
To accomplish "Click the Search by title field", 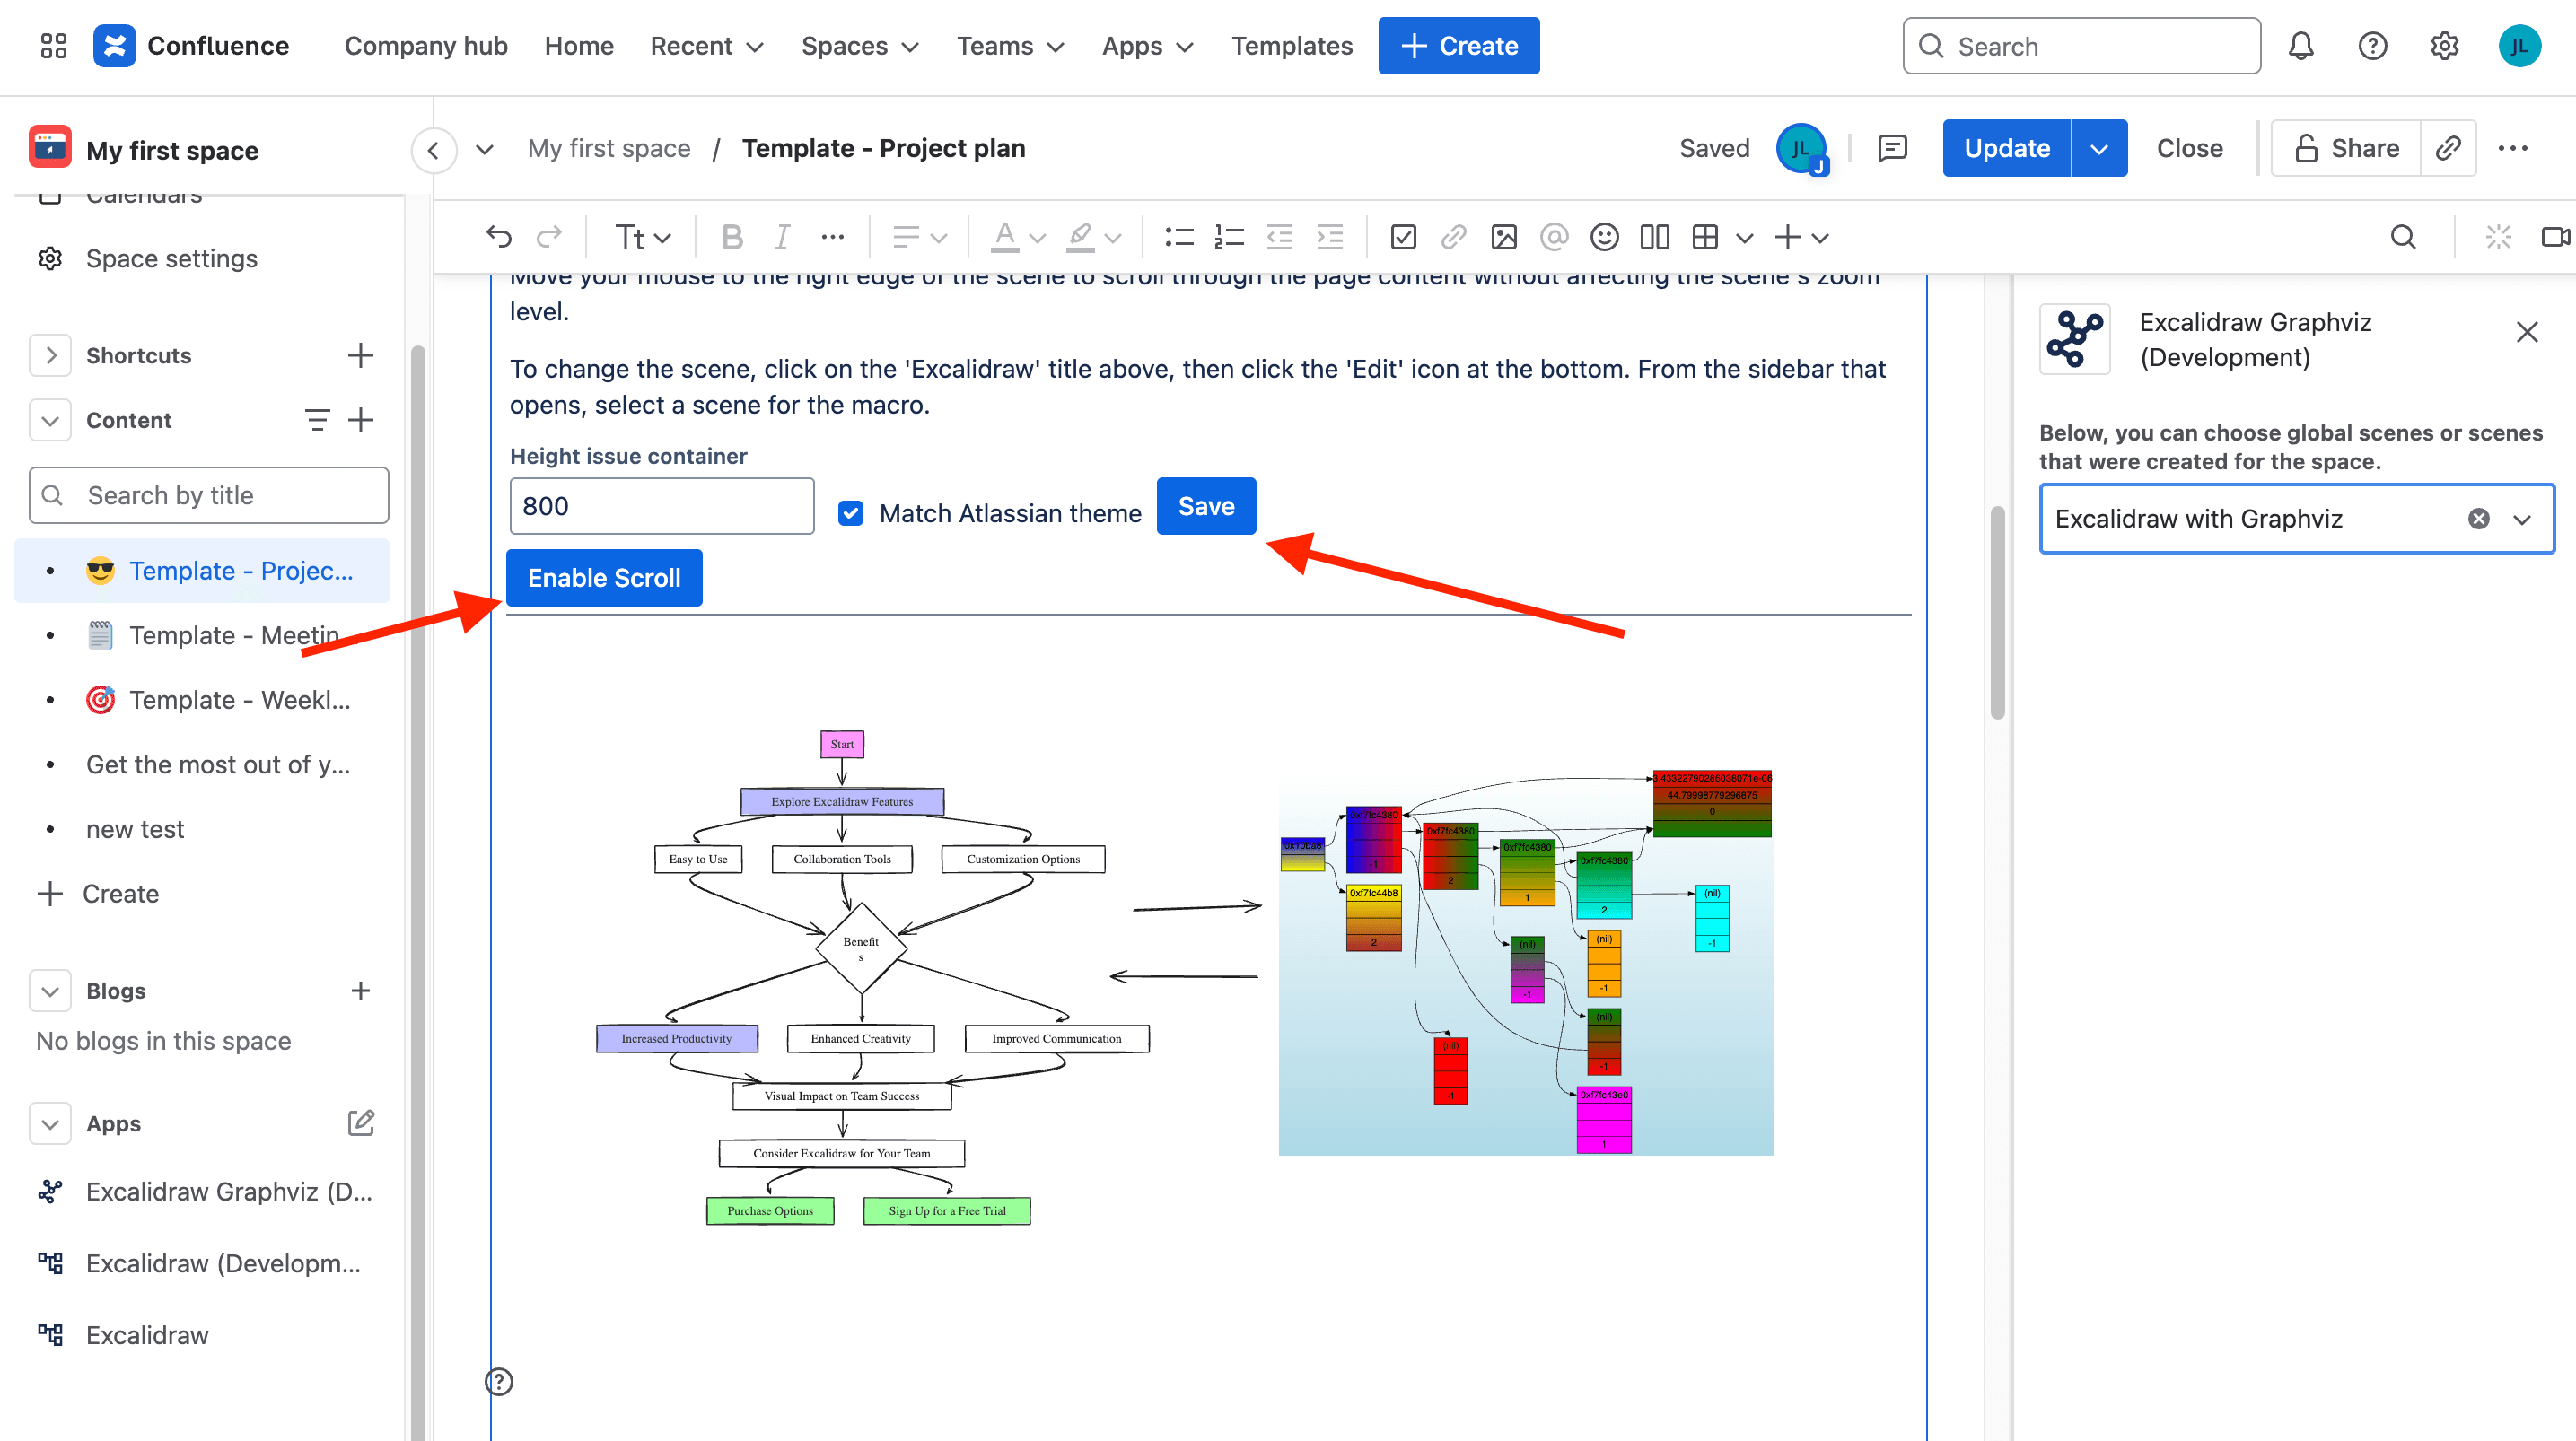I will coord(209,495).
